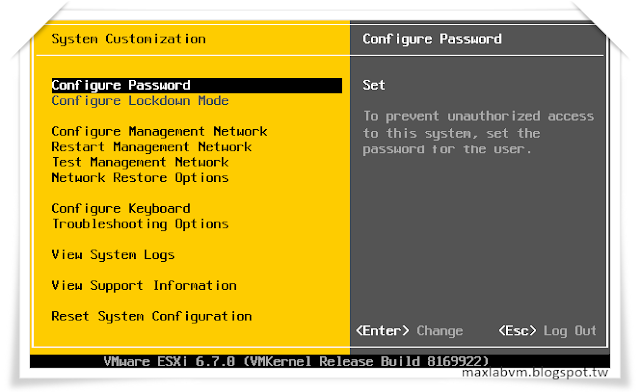Viewport: 640px width, 392px height.
Task: Choose Restart Management Network
Action: (151, 147)
